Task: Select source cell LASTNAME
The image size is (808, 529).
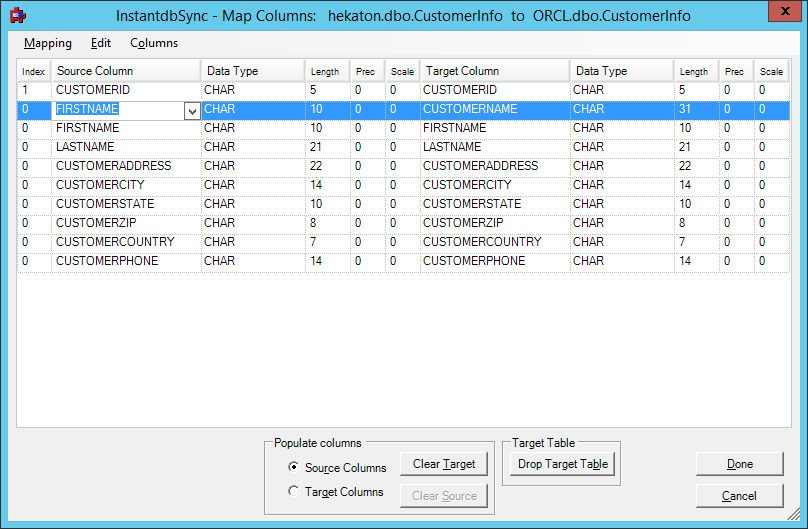Action: [x=126, y=147]
